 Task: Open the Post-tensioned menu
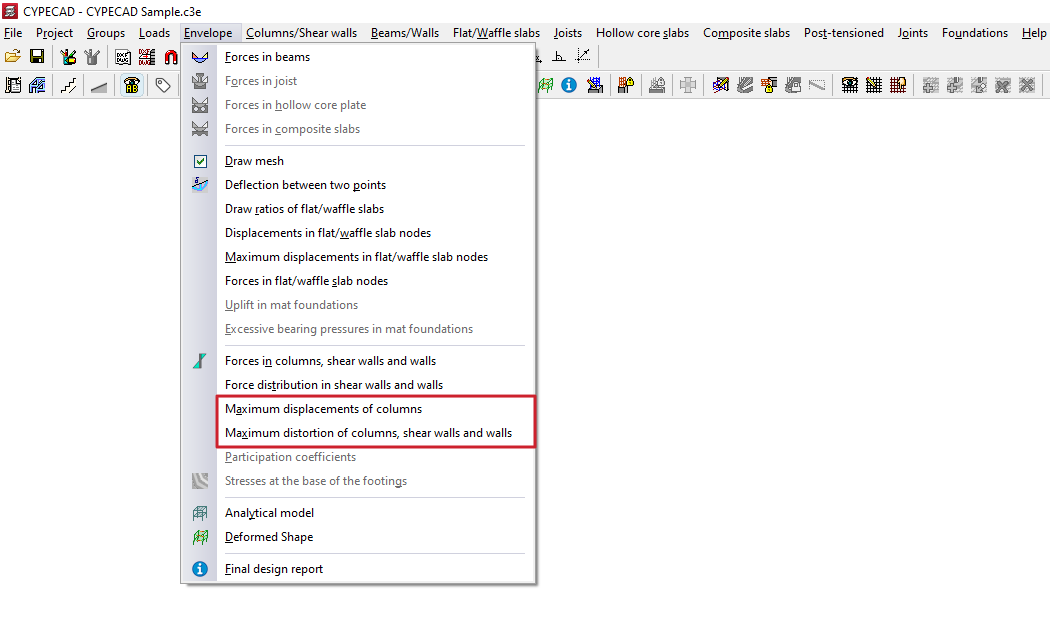(x=843, y=33)
